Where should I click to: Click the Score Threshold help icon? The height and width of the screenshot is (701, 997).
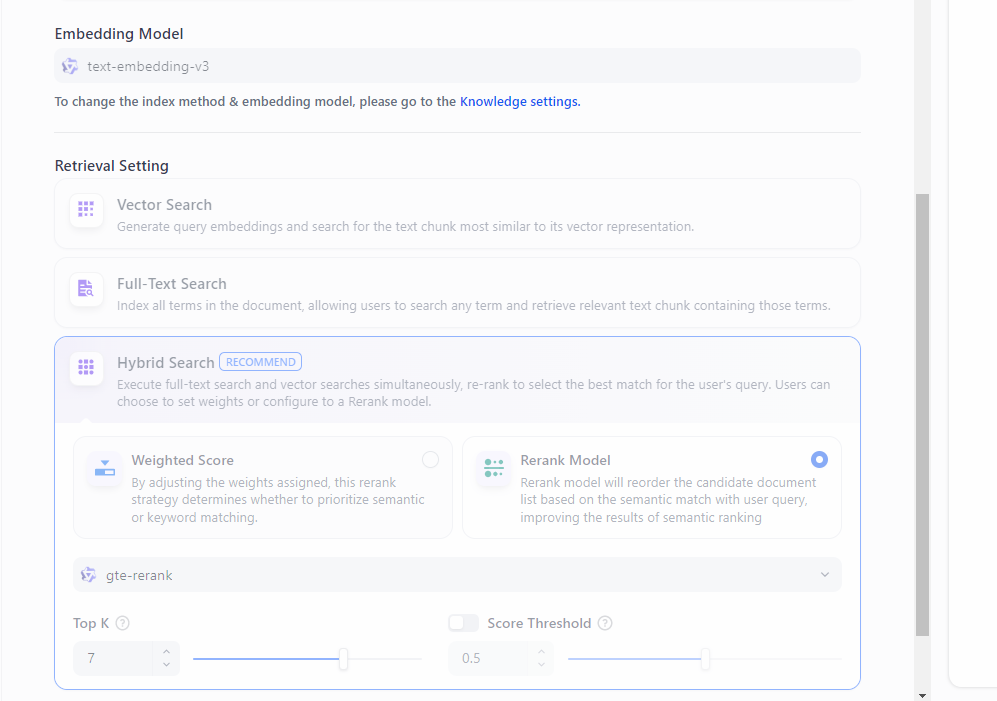(x=605, y=623)
